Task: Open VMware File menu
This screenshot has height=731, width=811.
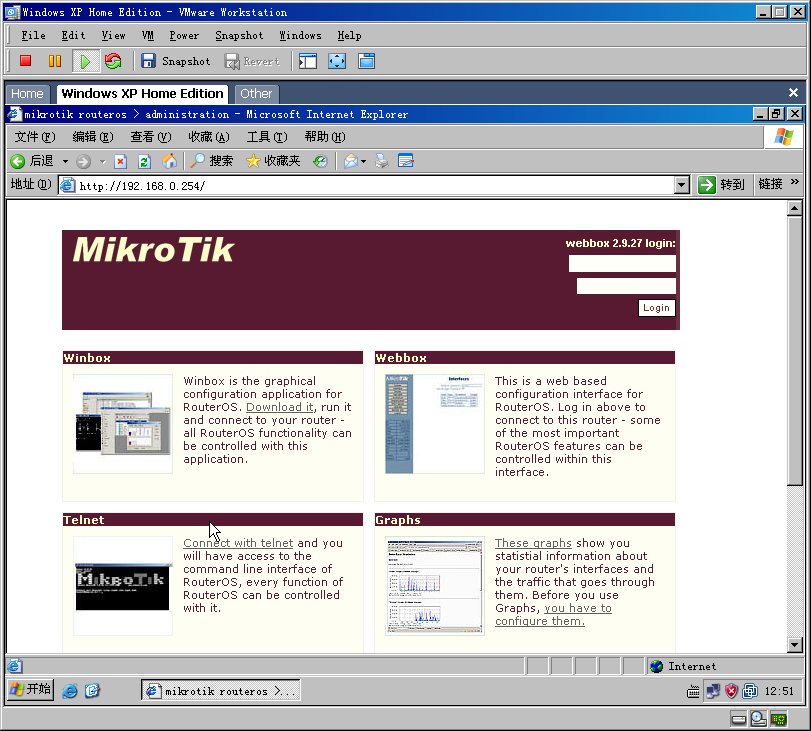Action: click(x=33, y=35)
